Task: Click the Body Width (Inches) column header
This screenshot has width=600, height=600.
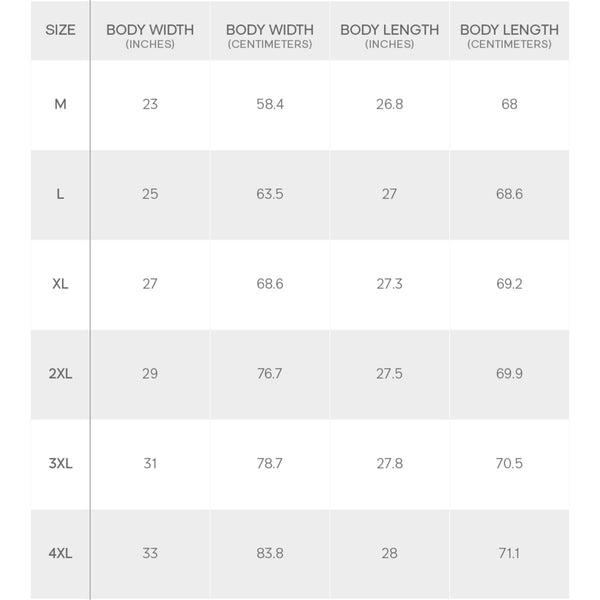Action: pyautogui.click(x=150, y=36)
